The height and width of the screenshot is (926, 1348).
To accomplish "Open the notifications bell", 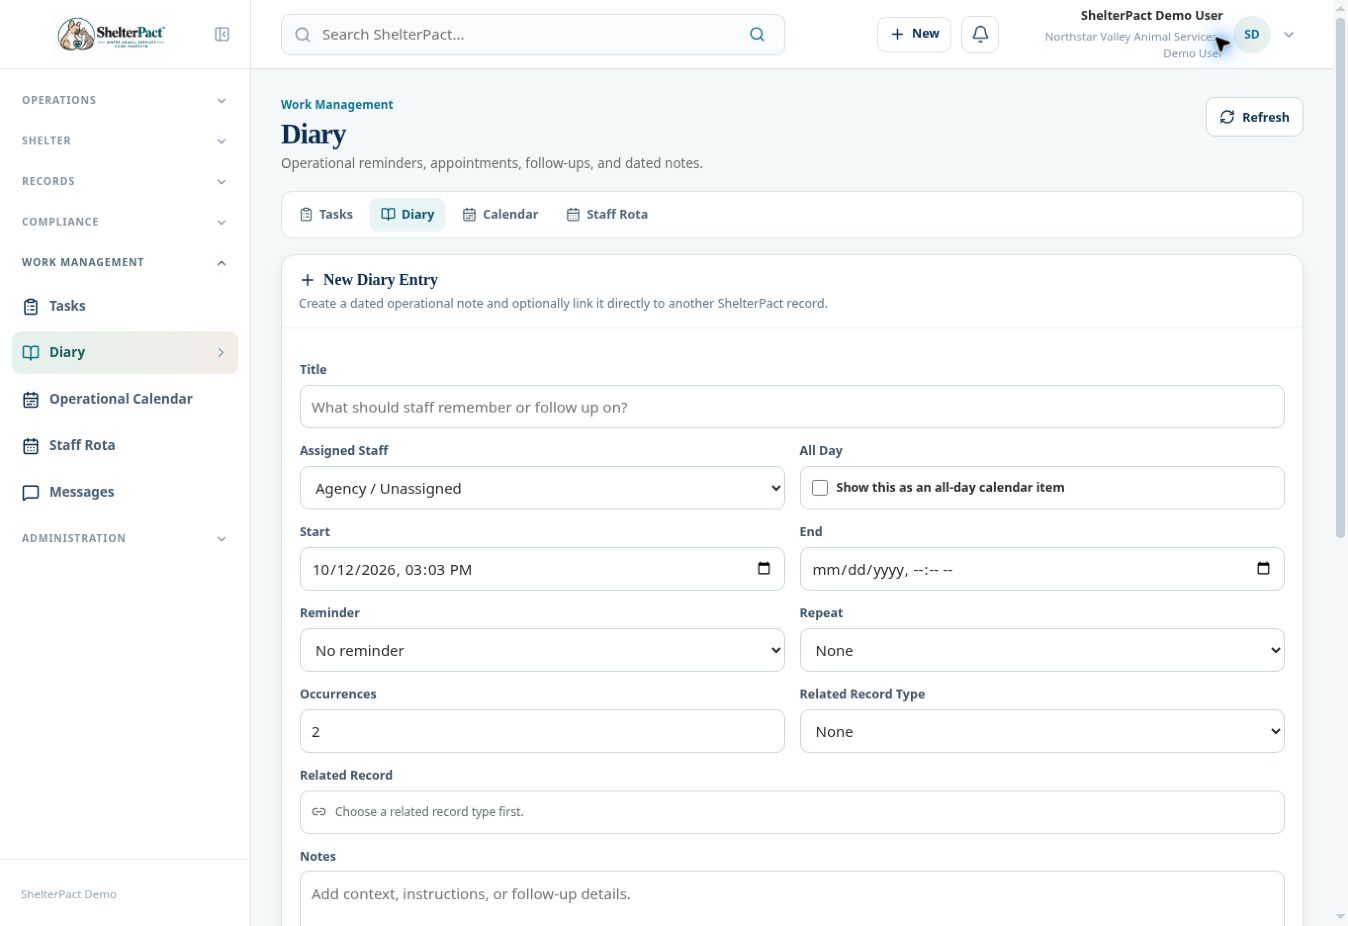I will (980, 34).
